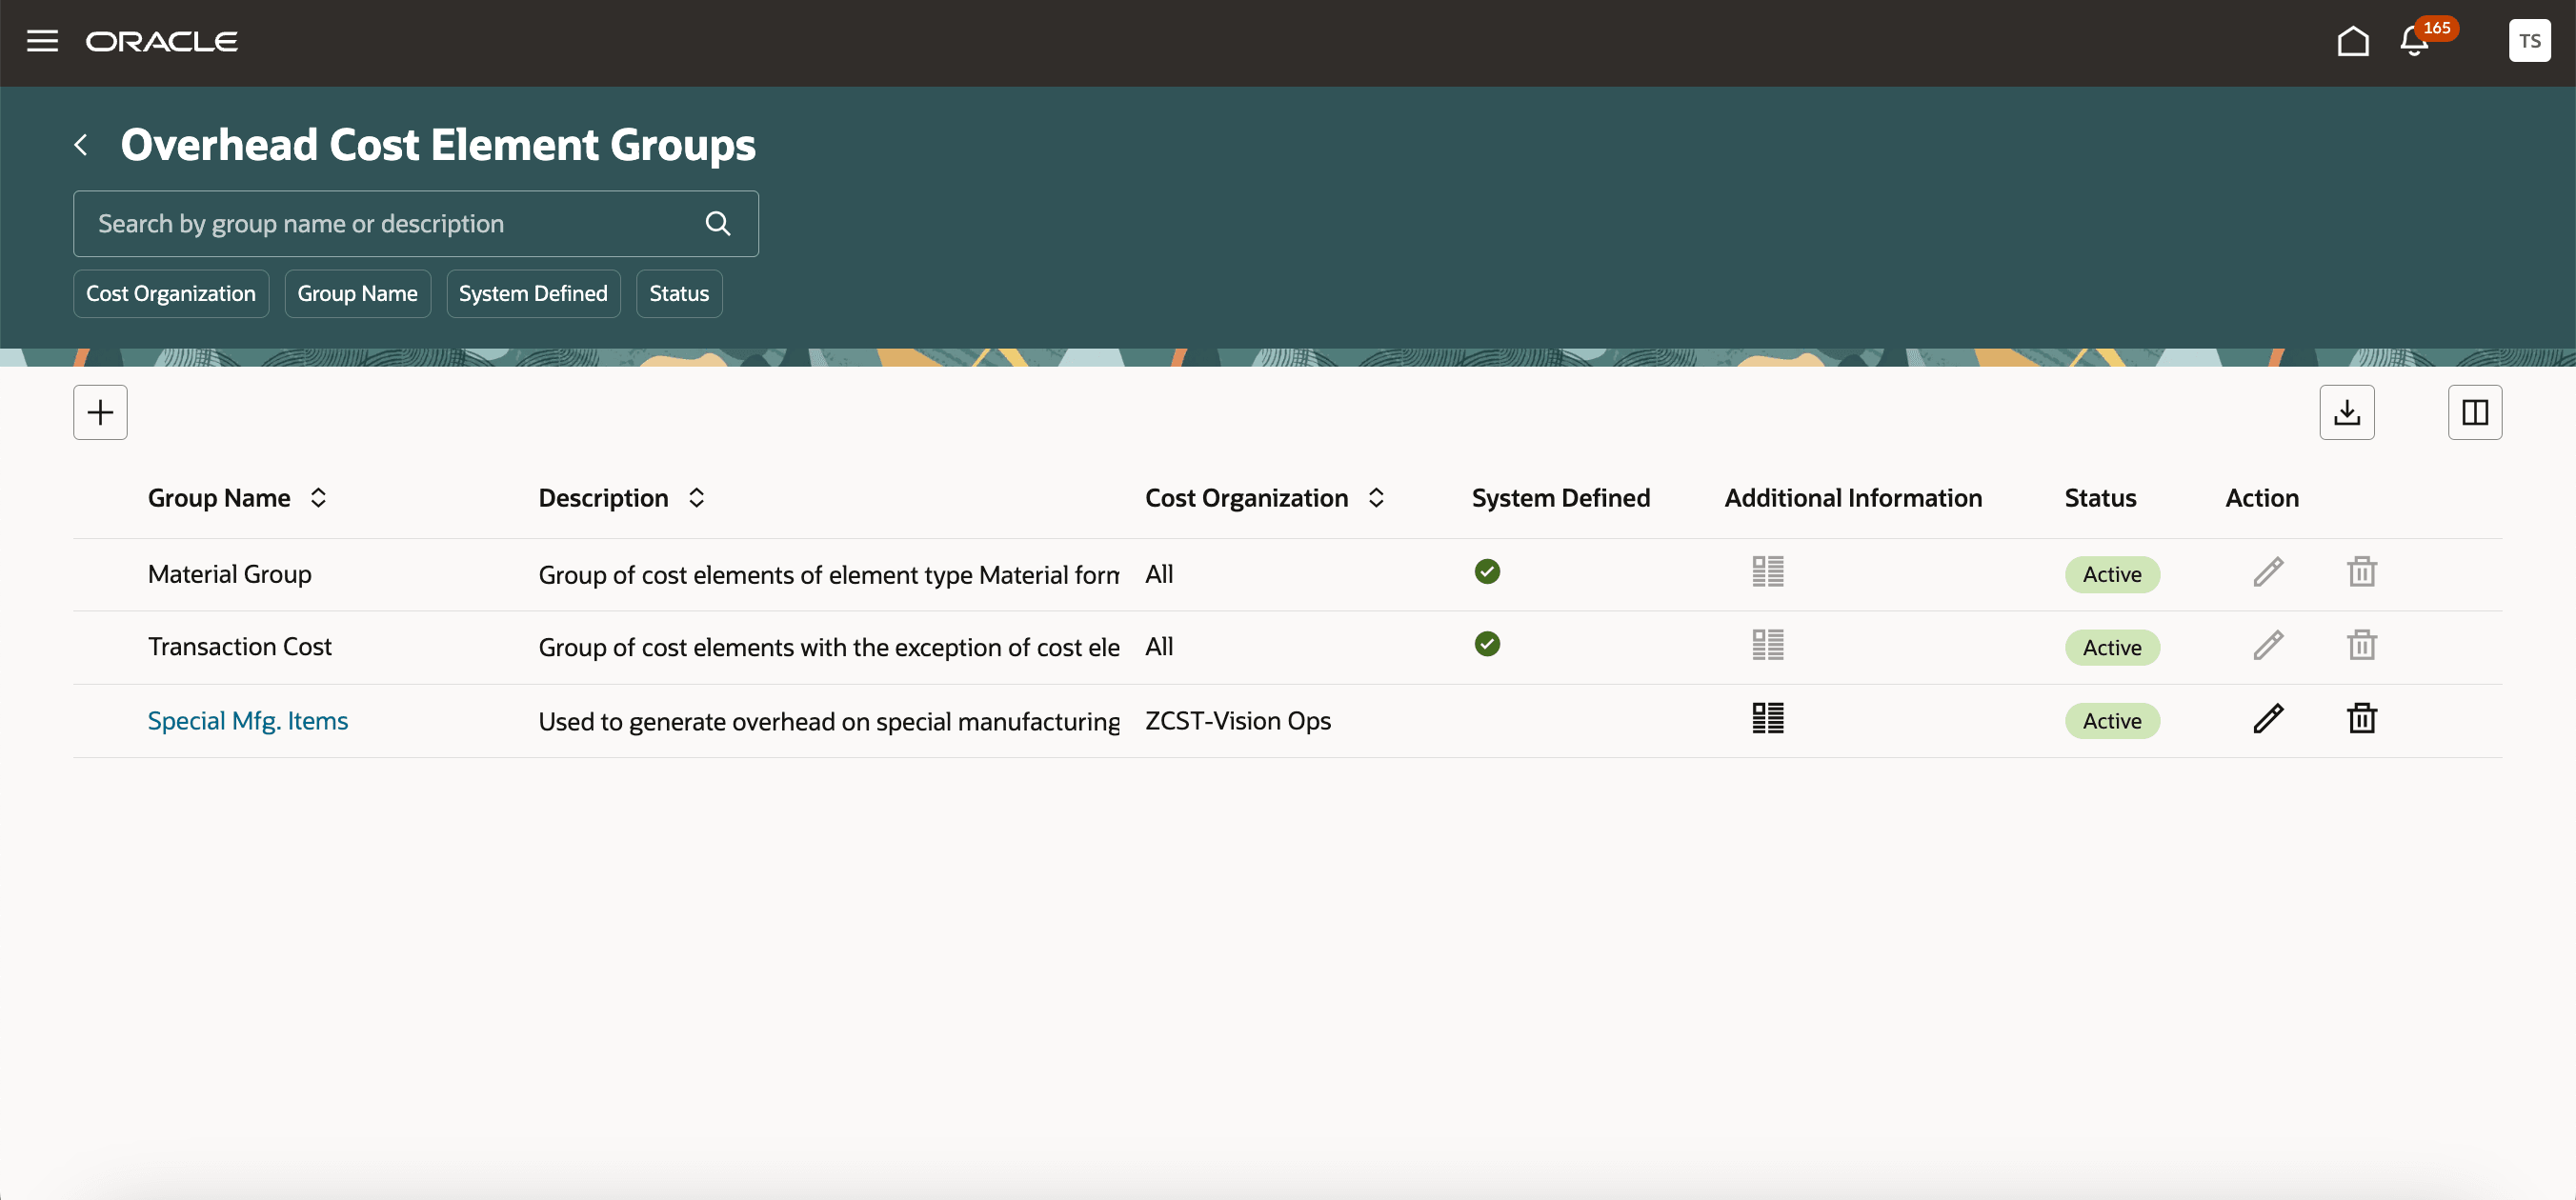
Task: Delete the Special Mfg. Items group
Action: click(x=2360, y=718)
